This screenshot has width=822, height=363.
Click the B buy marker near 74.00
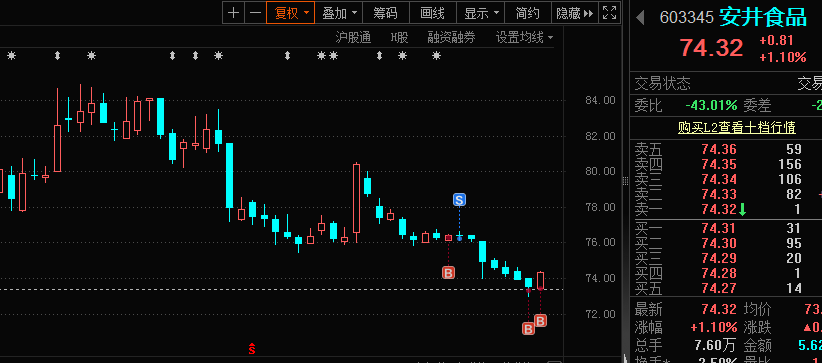[x=448, y=272]
